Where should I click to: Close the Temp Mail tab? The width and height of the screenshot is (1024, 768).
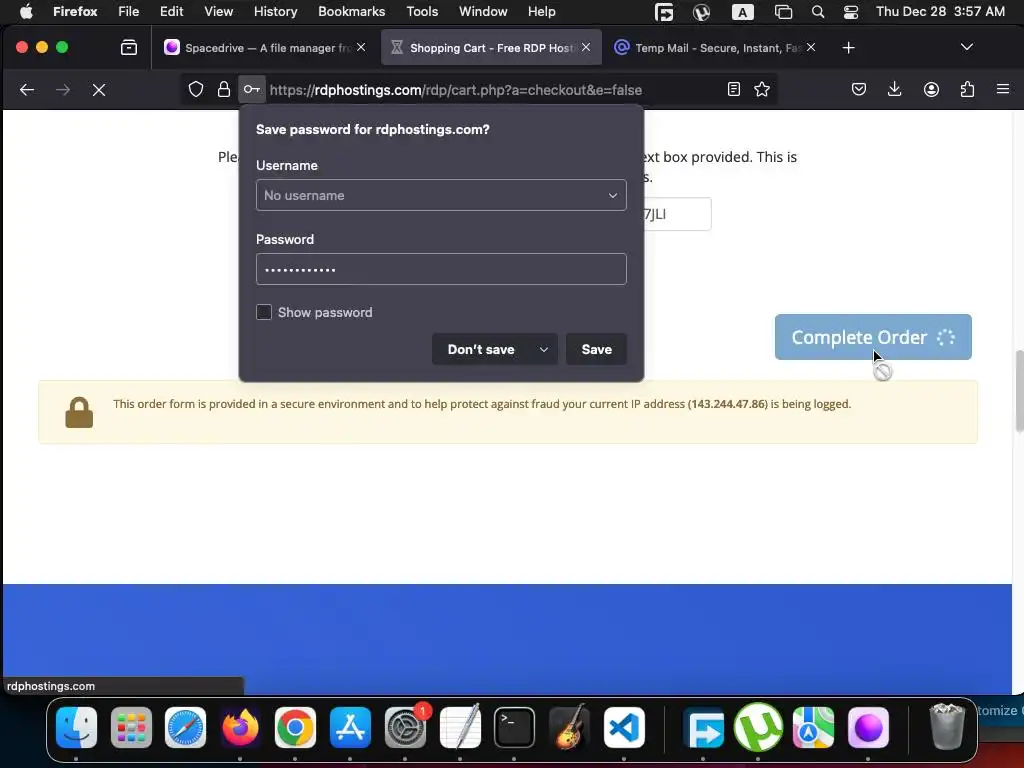[x=810, y=47]
